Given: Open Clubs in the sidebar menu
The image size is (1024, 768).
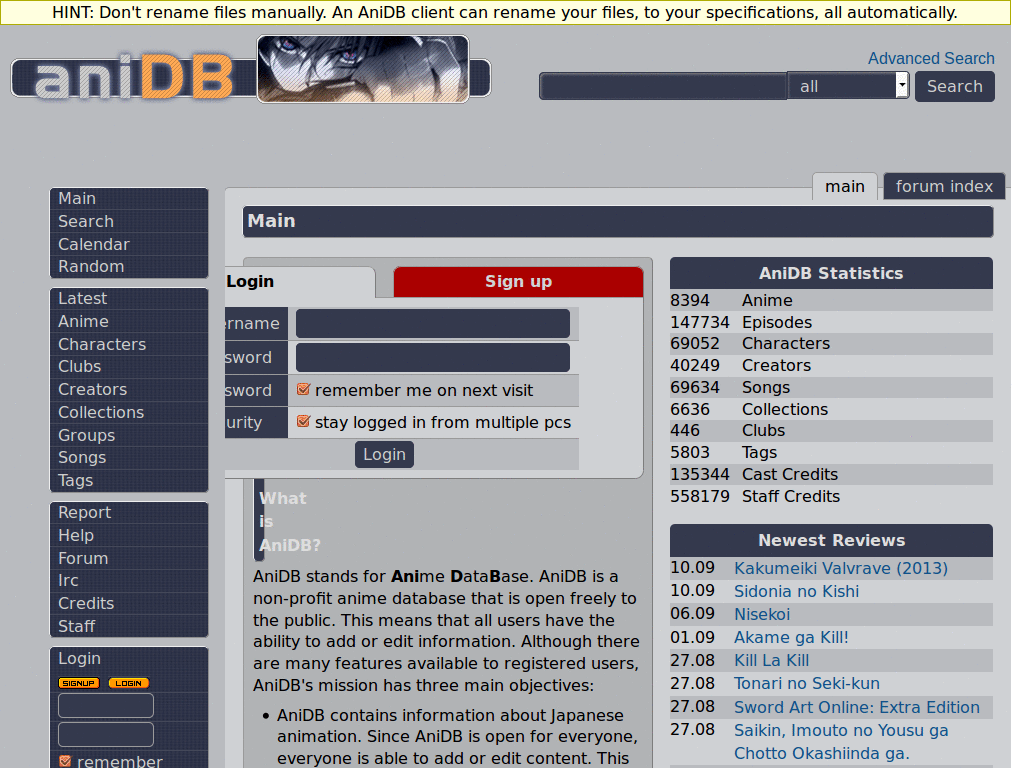Looking at the screenshot, I should click(129, 366).
